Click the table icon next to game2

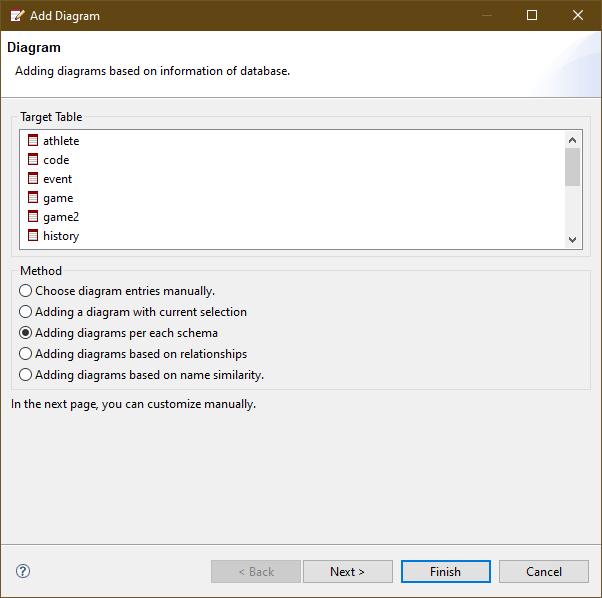(33, 217)
